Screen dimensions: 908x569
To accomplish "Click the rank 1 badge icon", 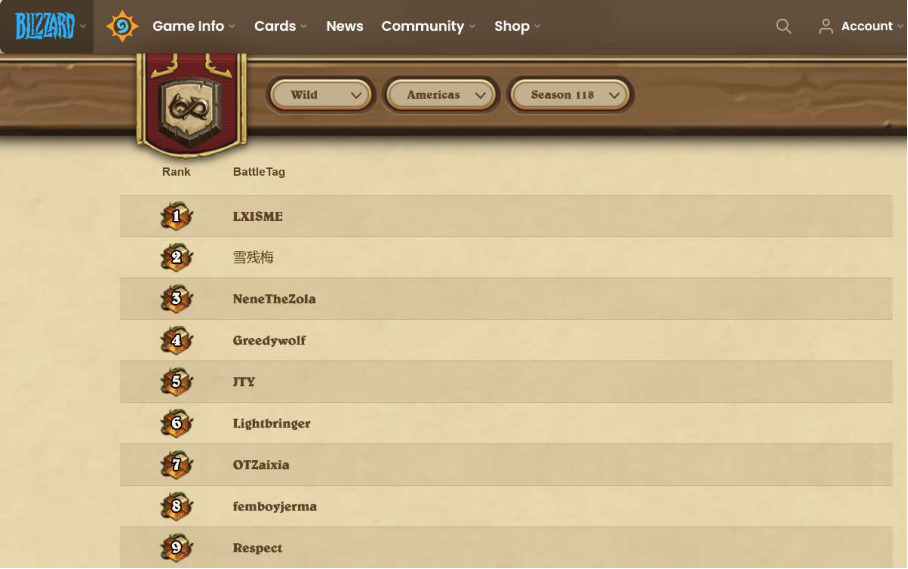I will [x=176, y=216].
